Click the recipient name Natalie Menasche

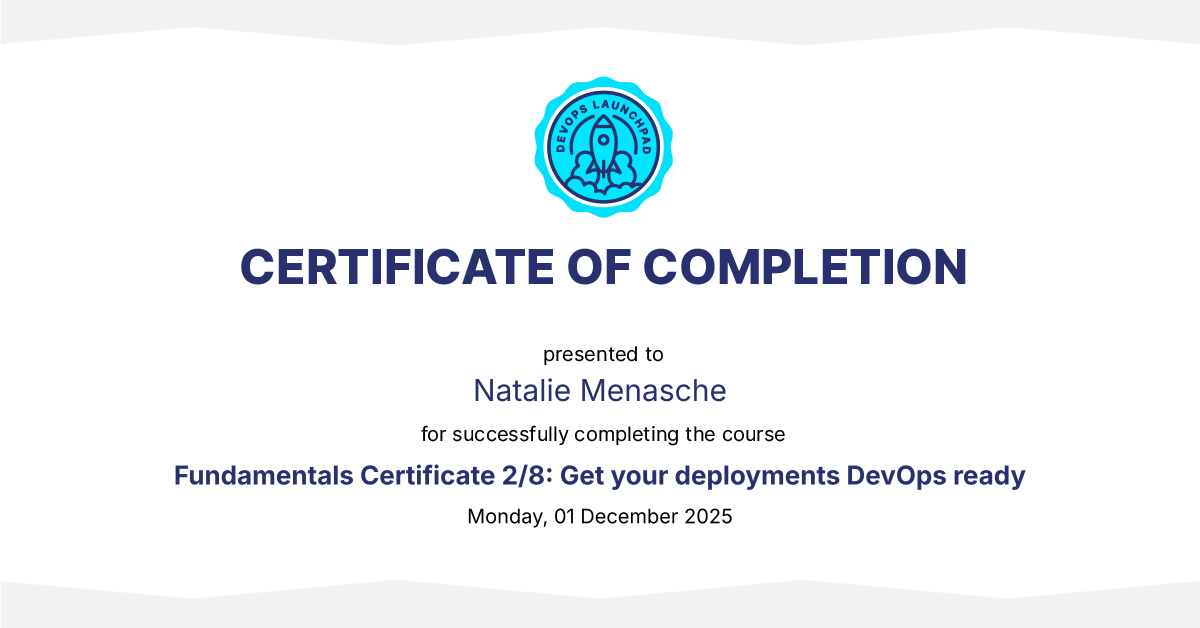(x=600, y=391)
